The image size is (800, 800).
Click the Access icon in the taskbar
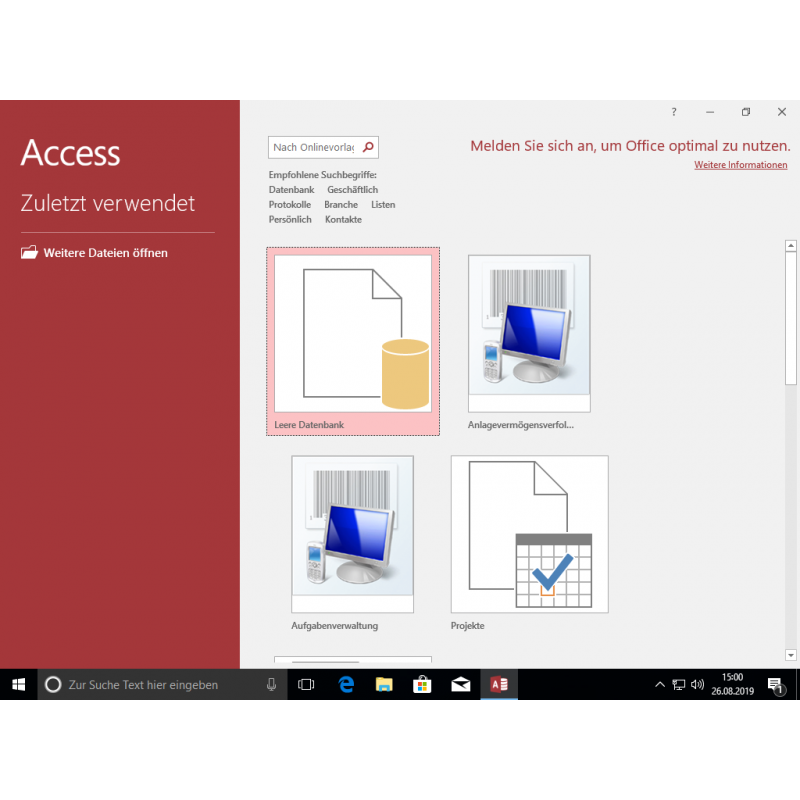(x=498, y=685)
